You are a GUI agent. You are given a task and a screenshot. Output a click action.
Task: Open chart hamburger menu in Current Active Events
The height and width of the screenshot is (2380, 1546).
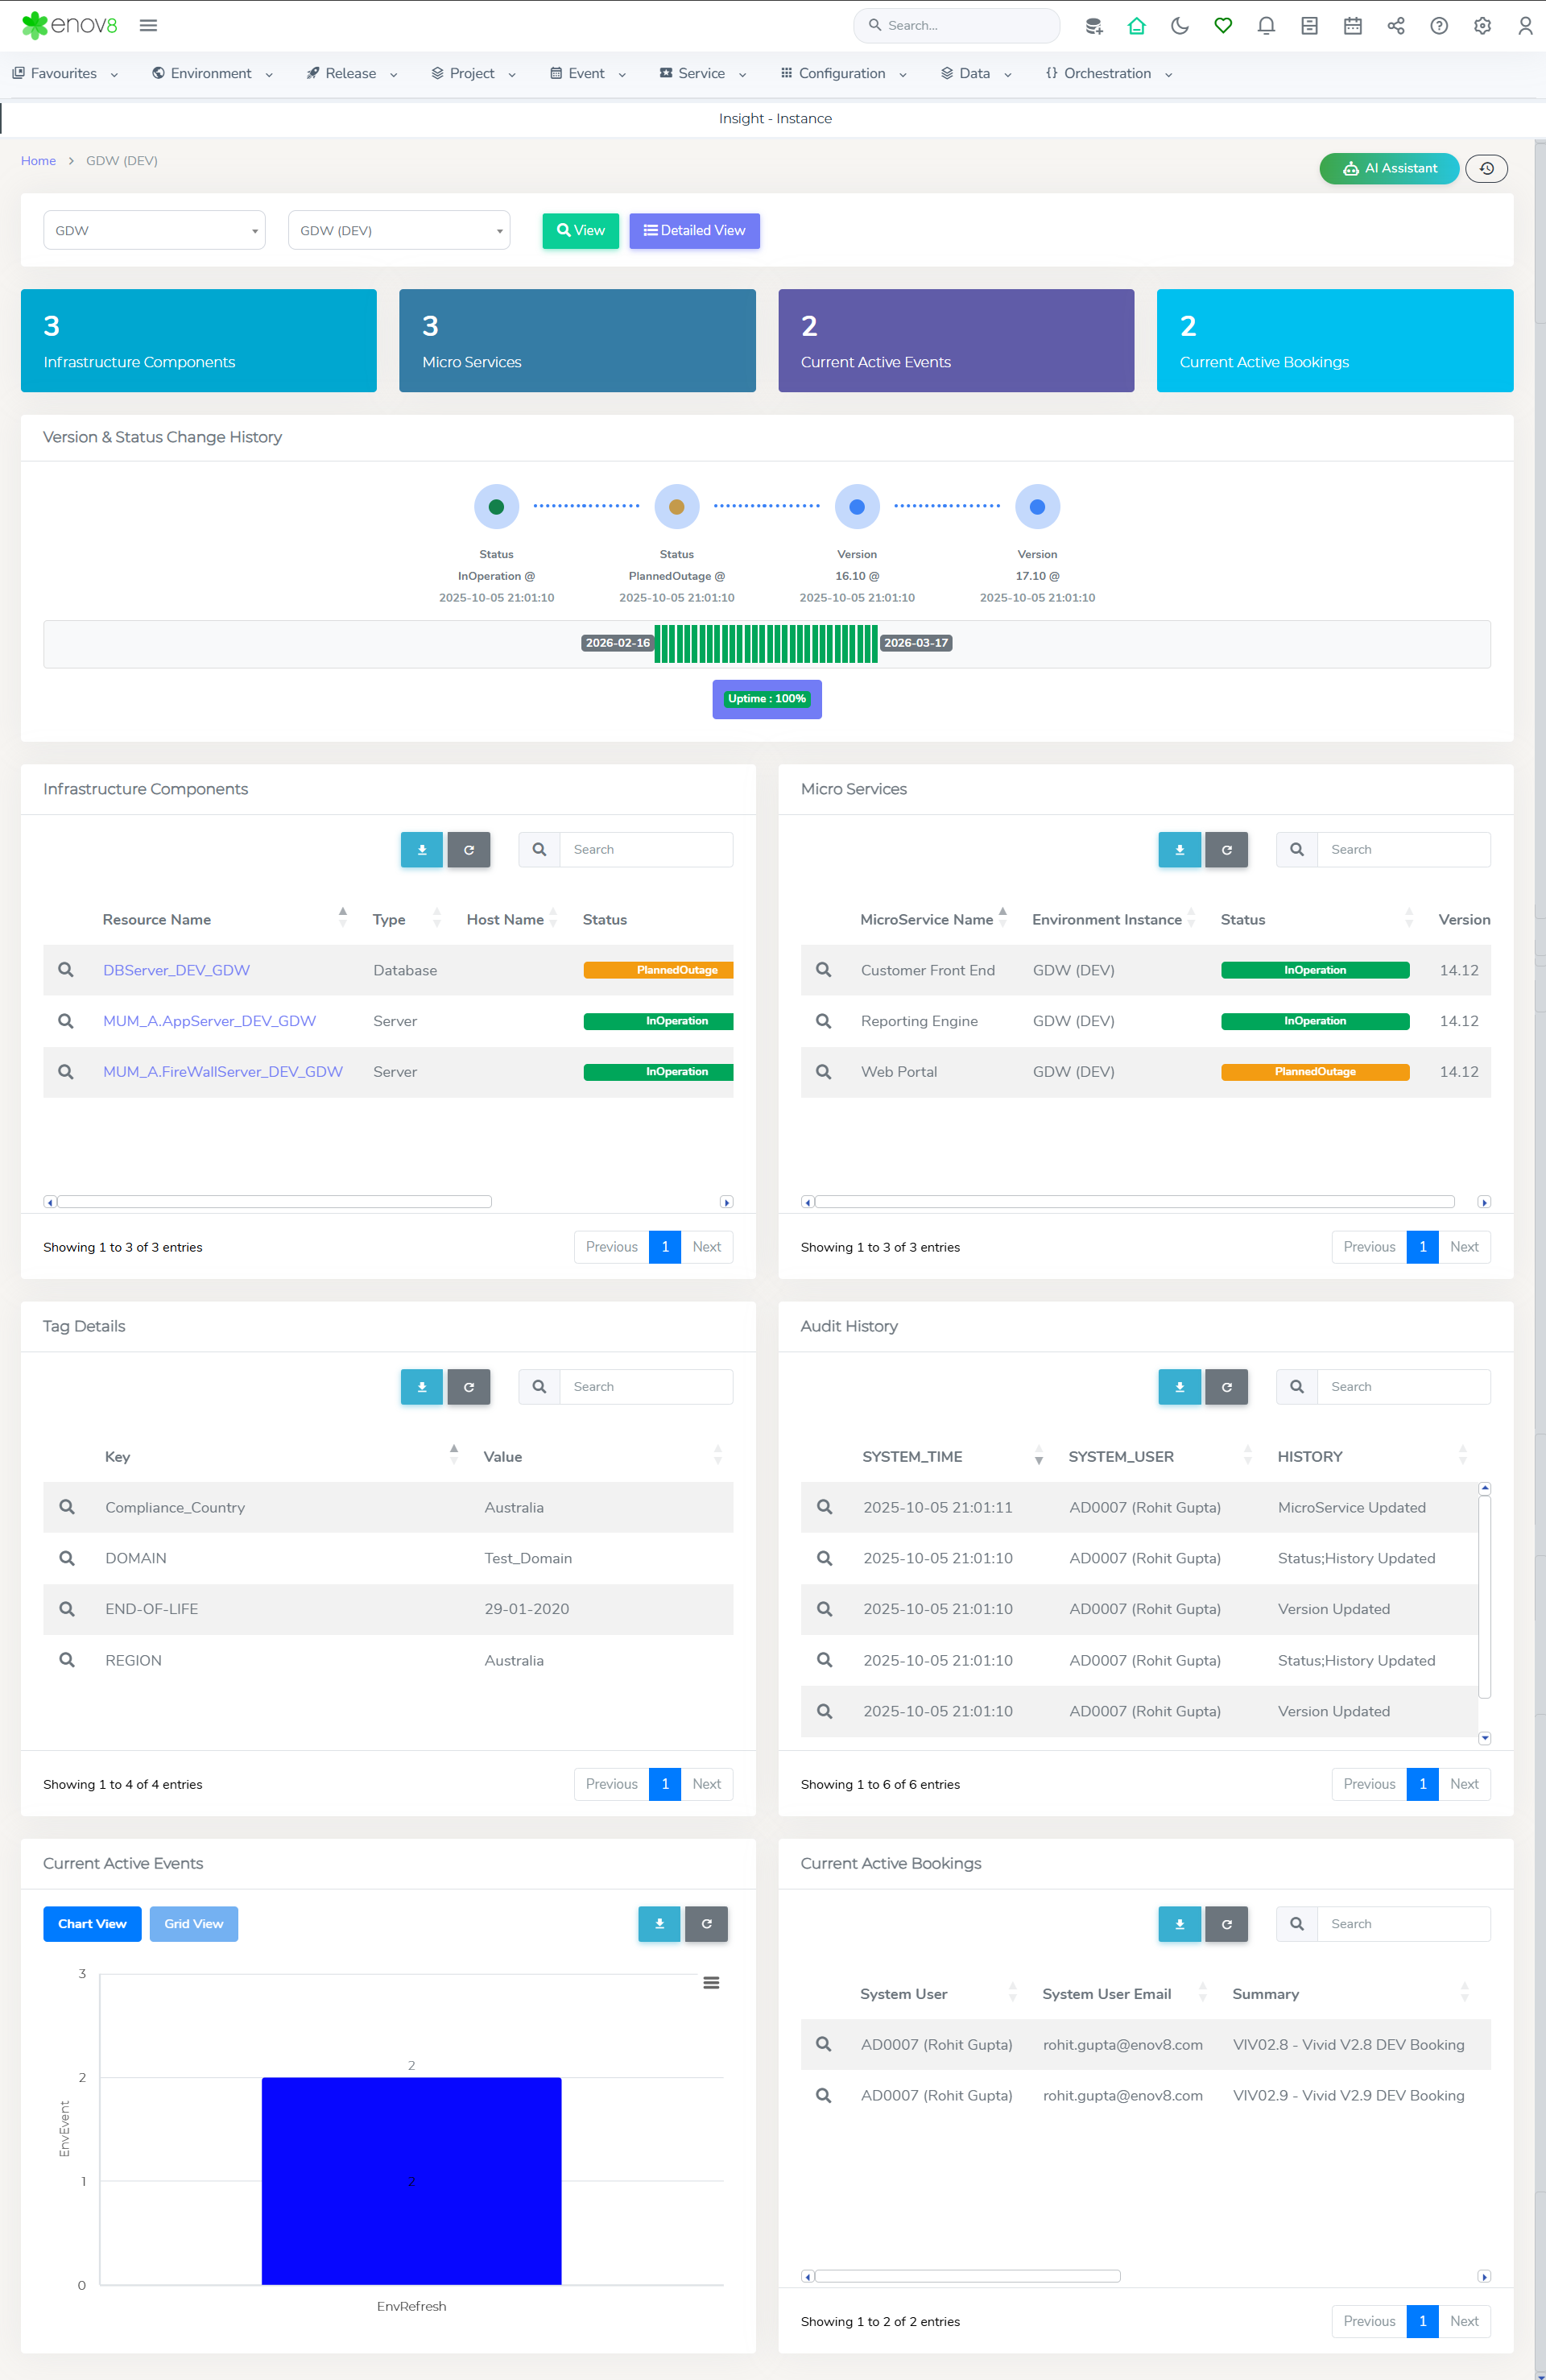click(x=711, y=1982)
